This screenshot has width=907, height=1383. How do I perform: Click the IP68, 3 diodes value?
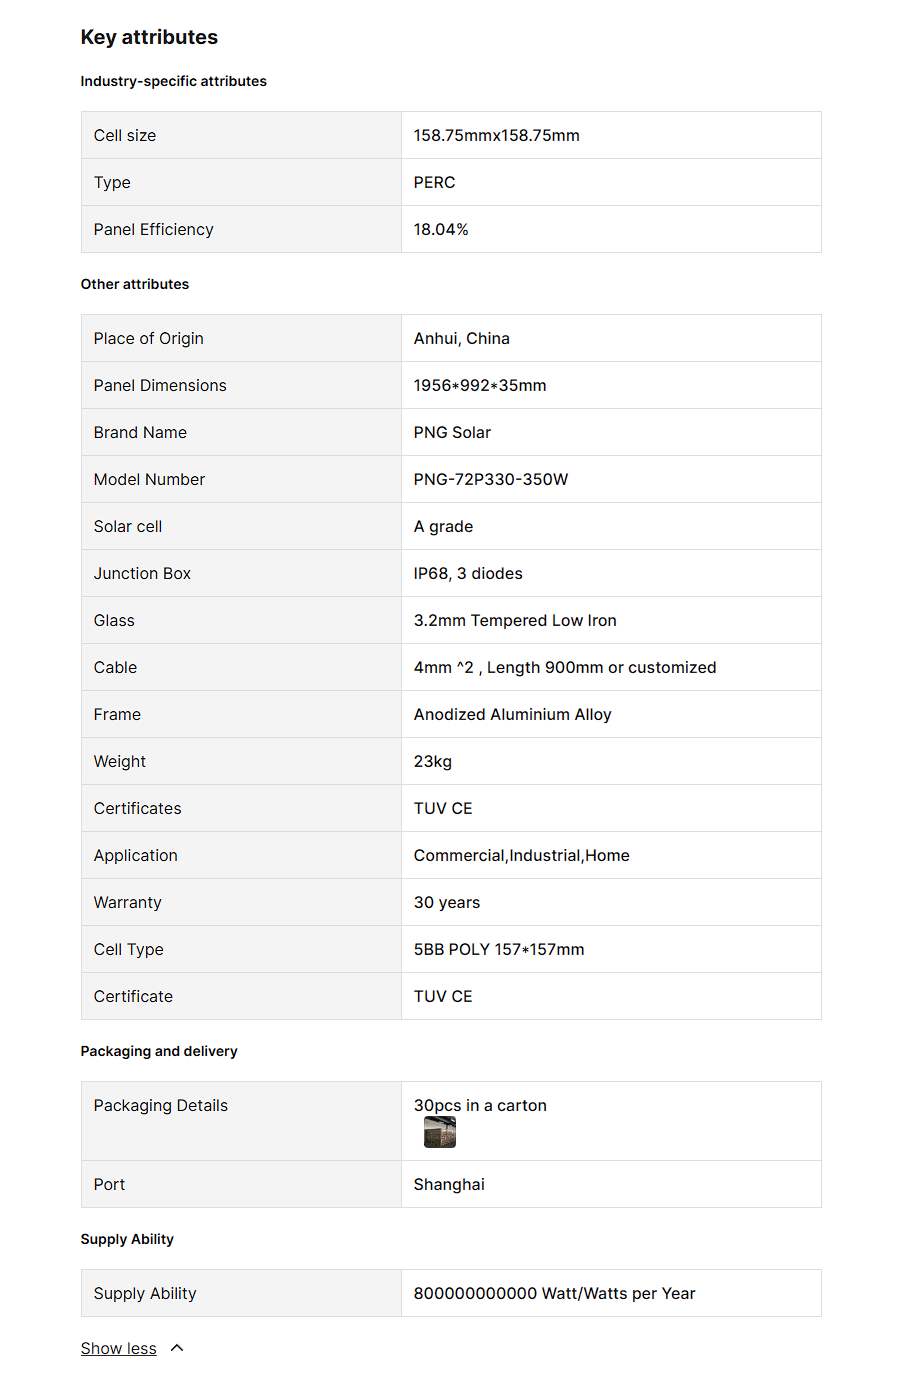click(468, 573)
